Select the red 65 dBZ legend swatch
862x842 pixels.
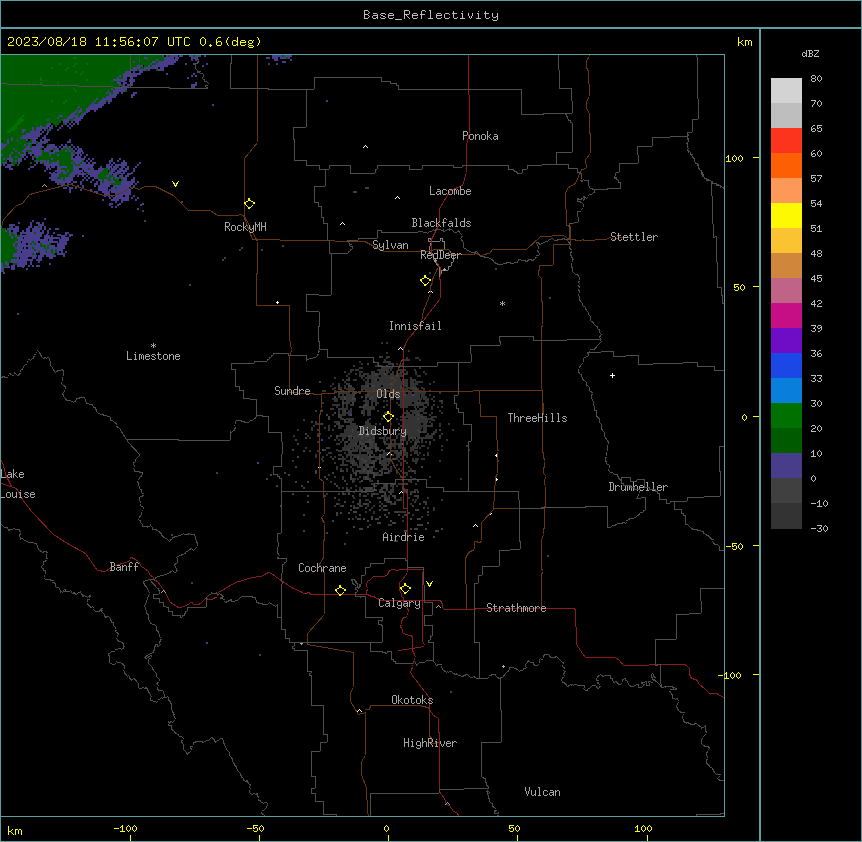pyautogui.click(x=786, y=140)
